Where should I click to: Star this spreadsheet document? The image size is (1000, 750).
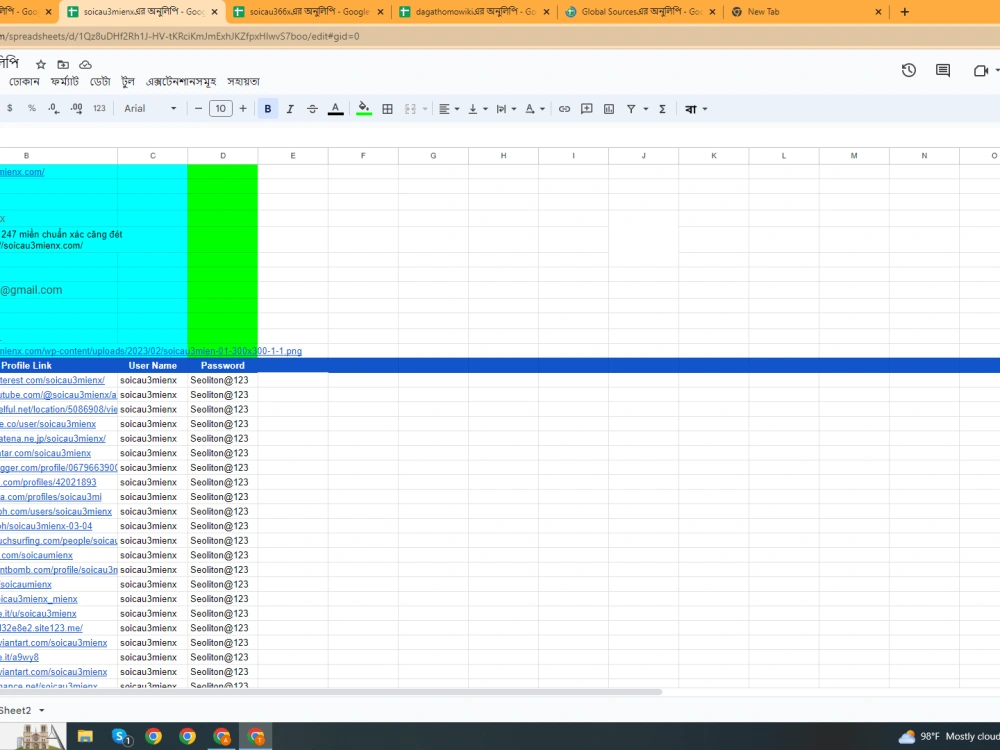coord(41,64)
